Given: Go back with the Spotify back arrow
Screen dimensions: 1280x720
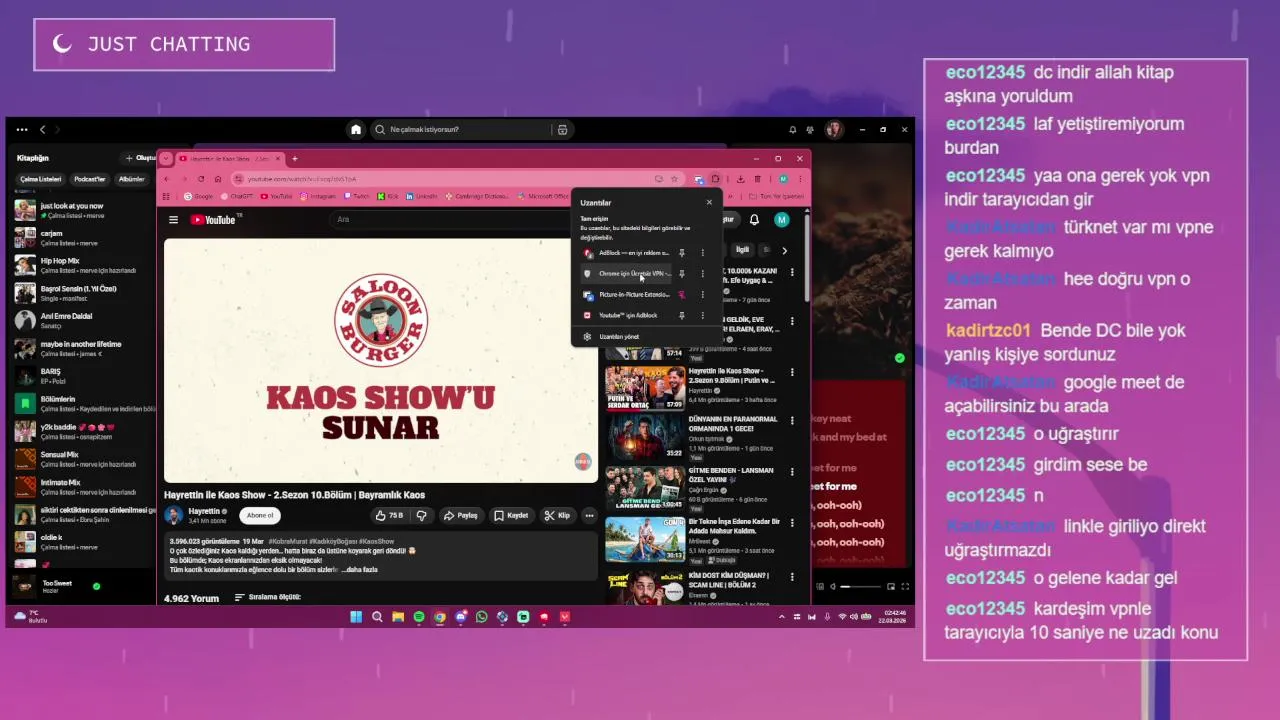Looking at the screenshot, I should (42, 129).
